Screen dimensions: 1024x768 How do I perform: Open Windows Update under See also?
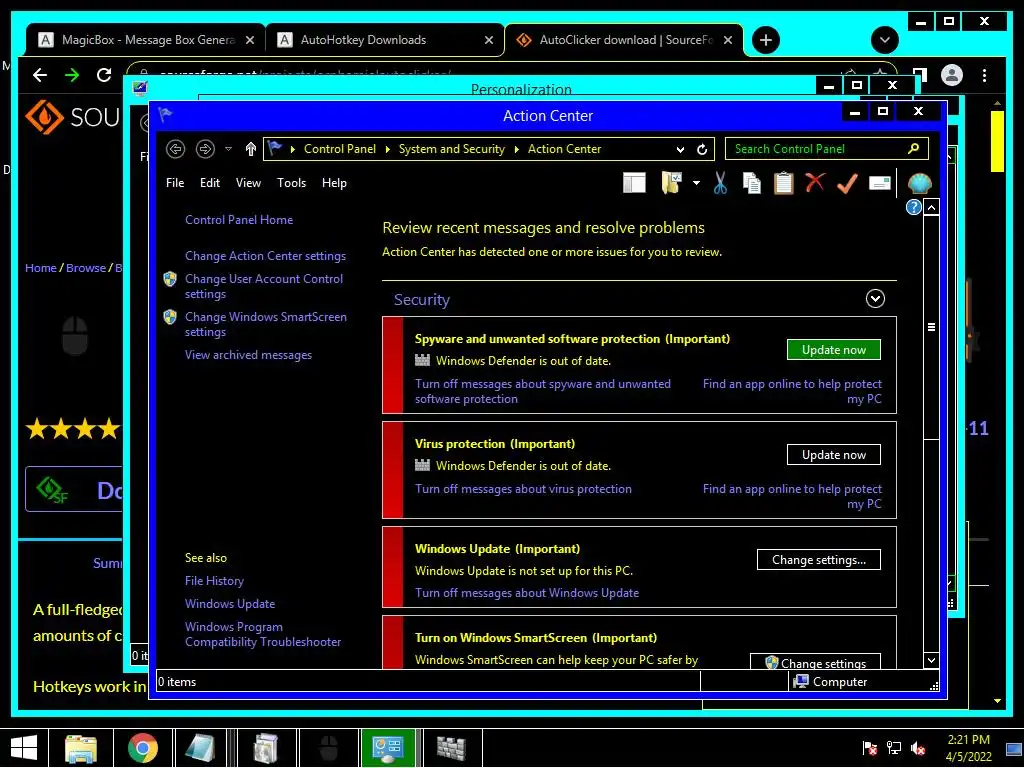[230, 604]
